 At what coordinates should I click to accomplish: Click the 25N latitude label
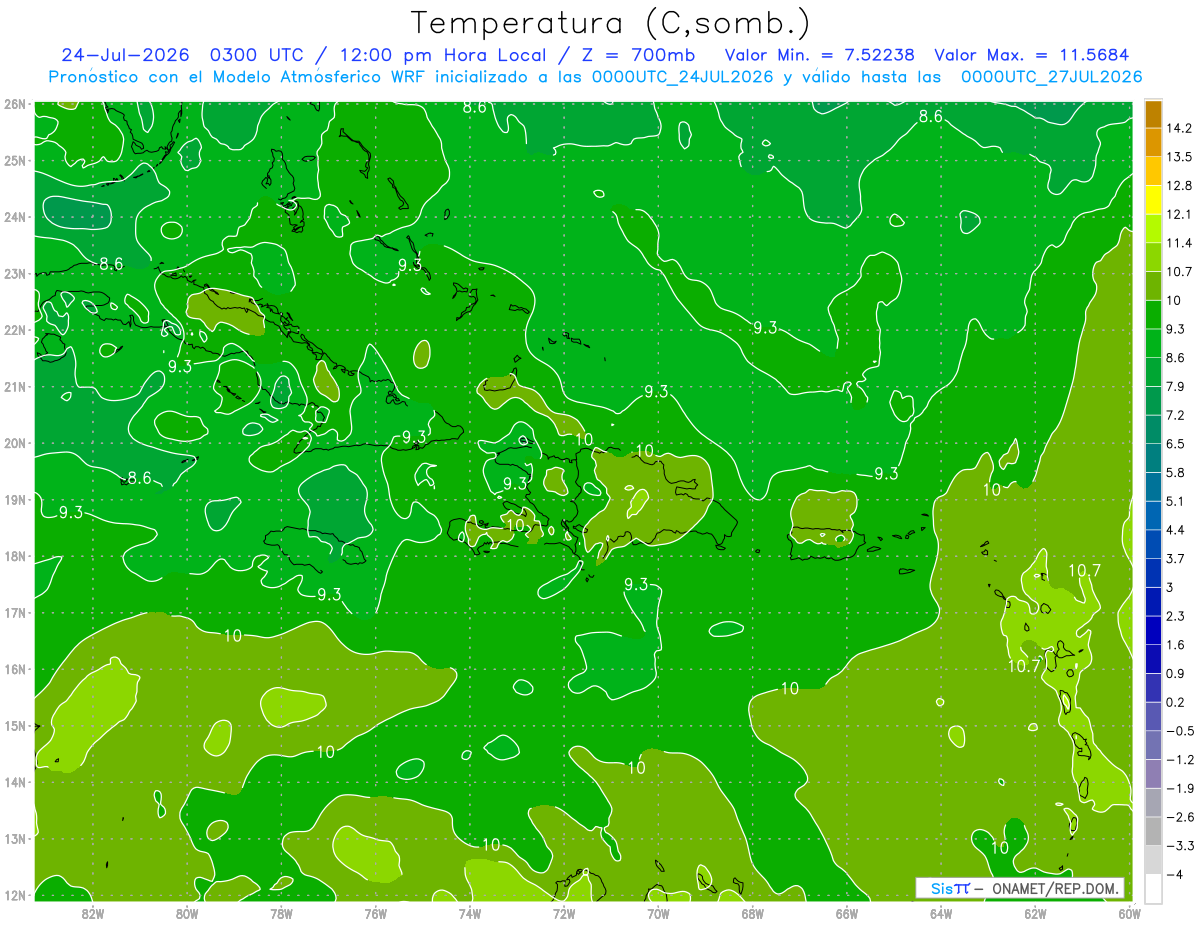16,160
